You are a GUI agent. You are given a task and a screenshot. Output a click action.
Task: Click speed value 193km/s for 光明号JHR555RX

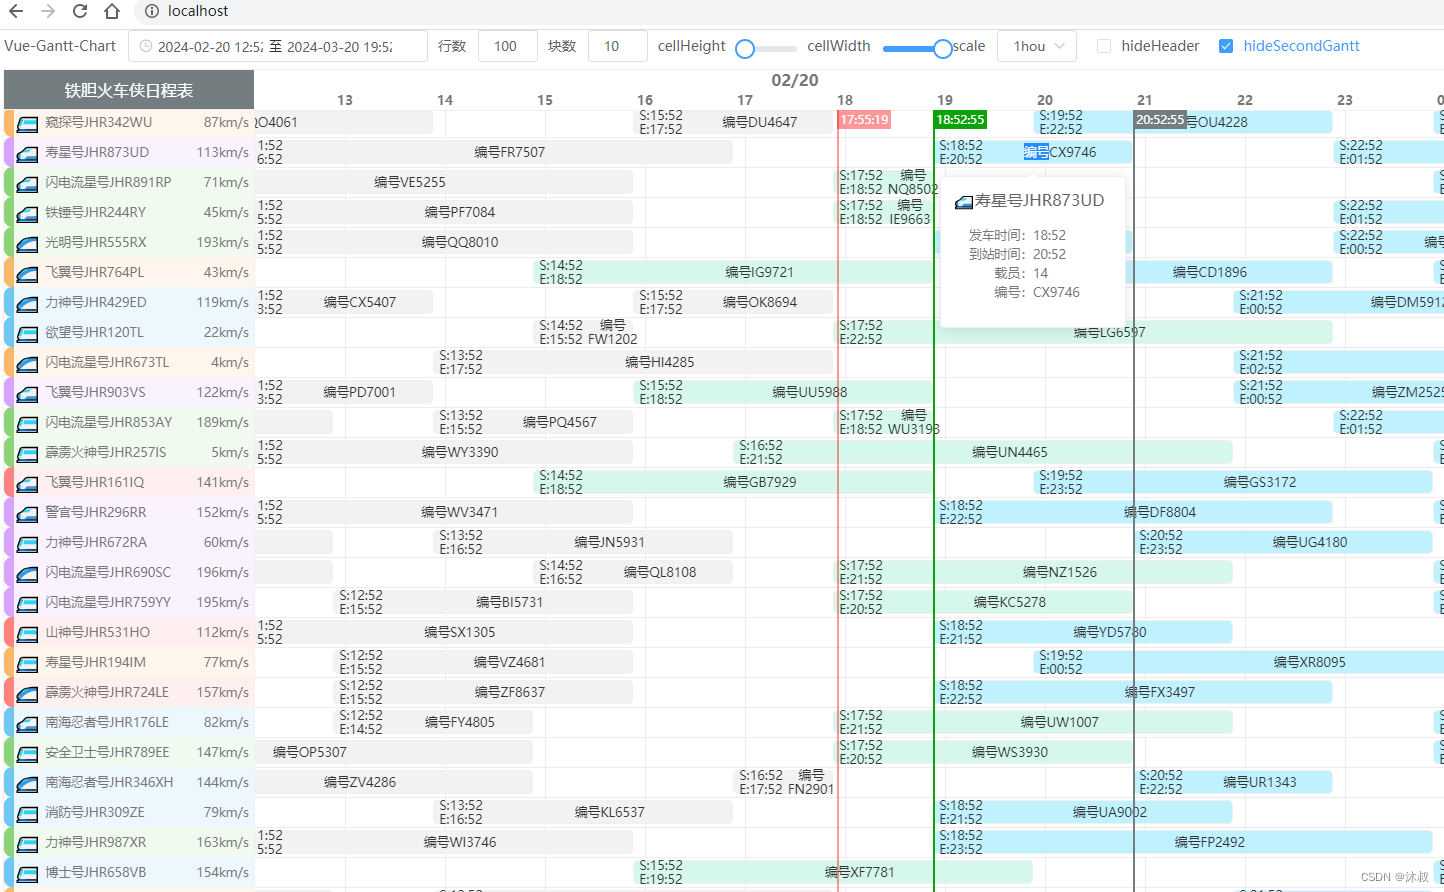(223, 242)
